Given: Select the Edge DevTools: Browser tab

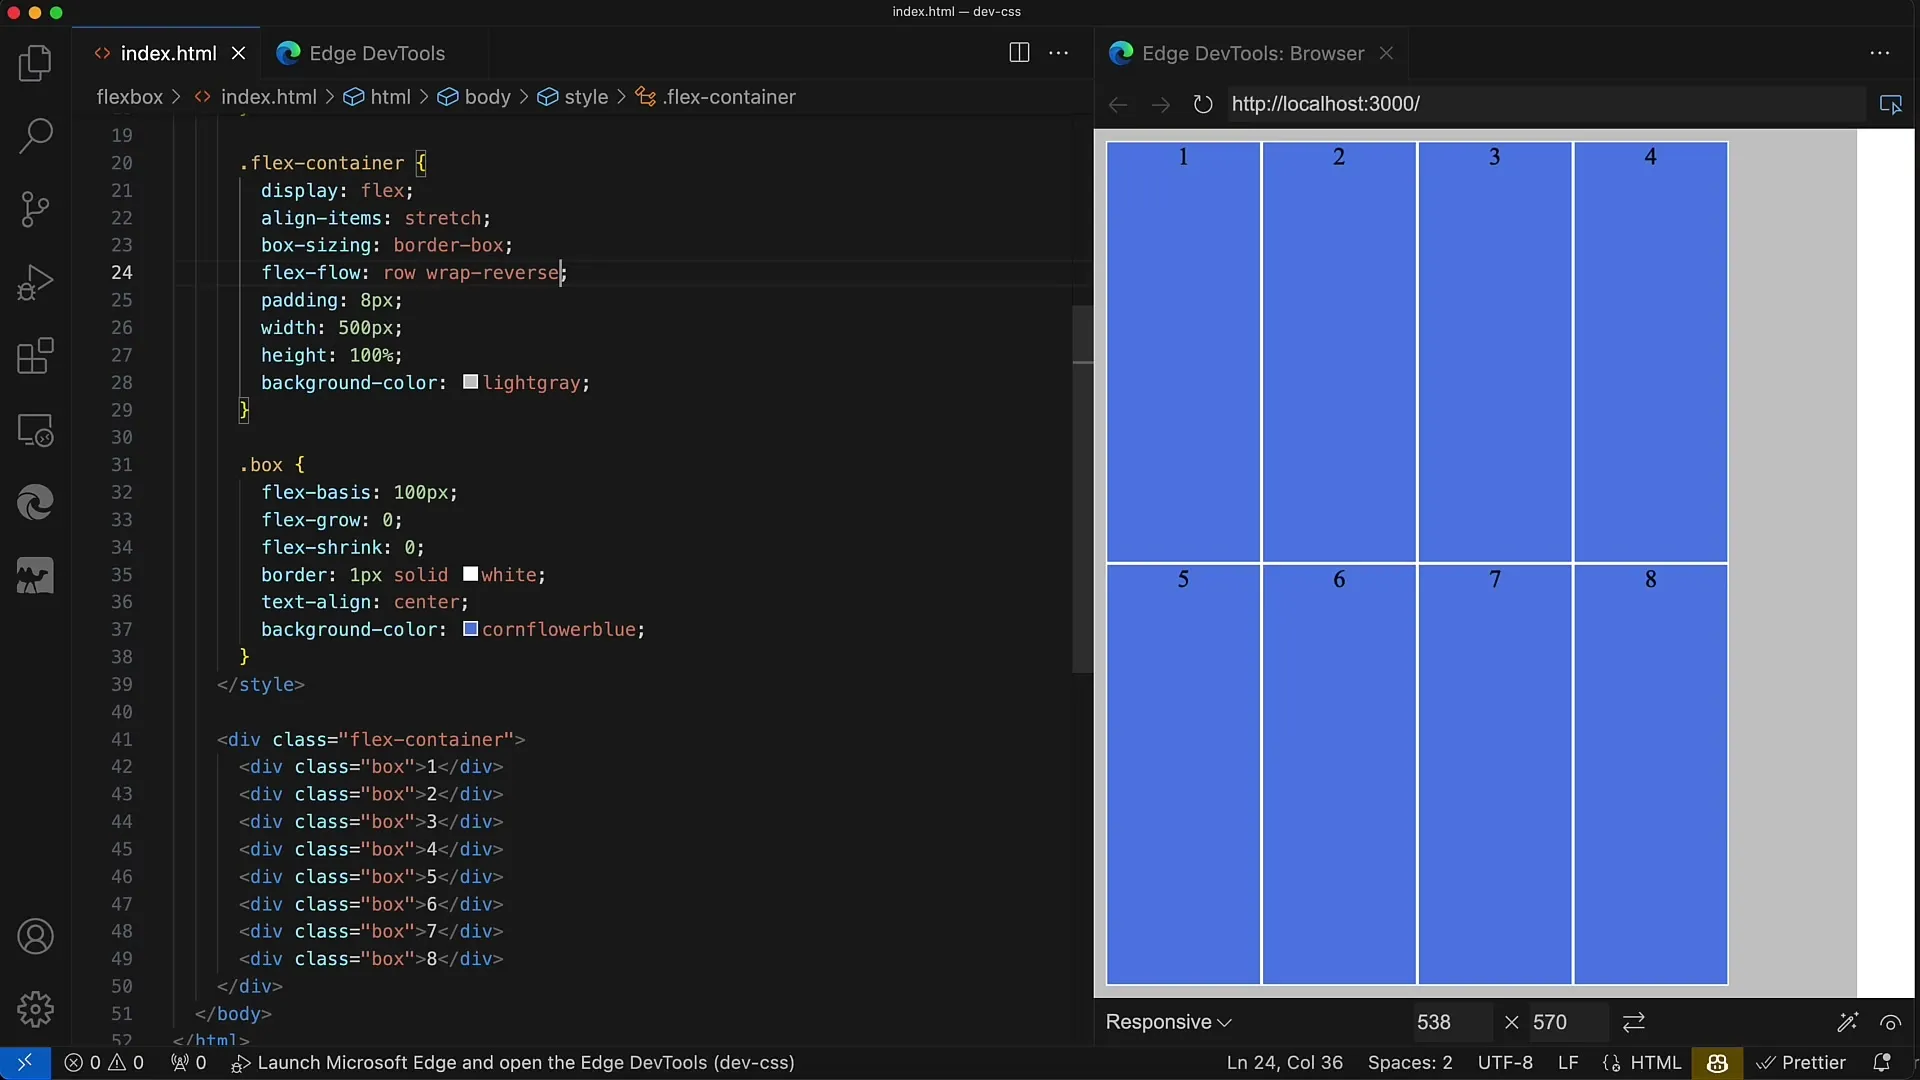Looking at the screenshot, I should click(x=1252, y=53).
